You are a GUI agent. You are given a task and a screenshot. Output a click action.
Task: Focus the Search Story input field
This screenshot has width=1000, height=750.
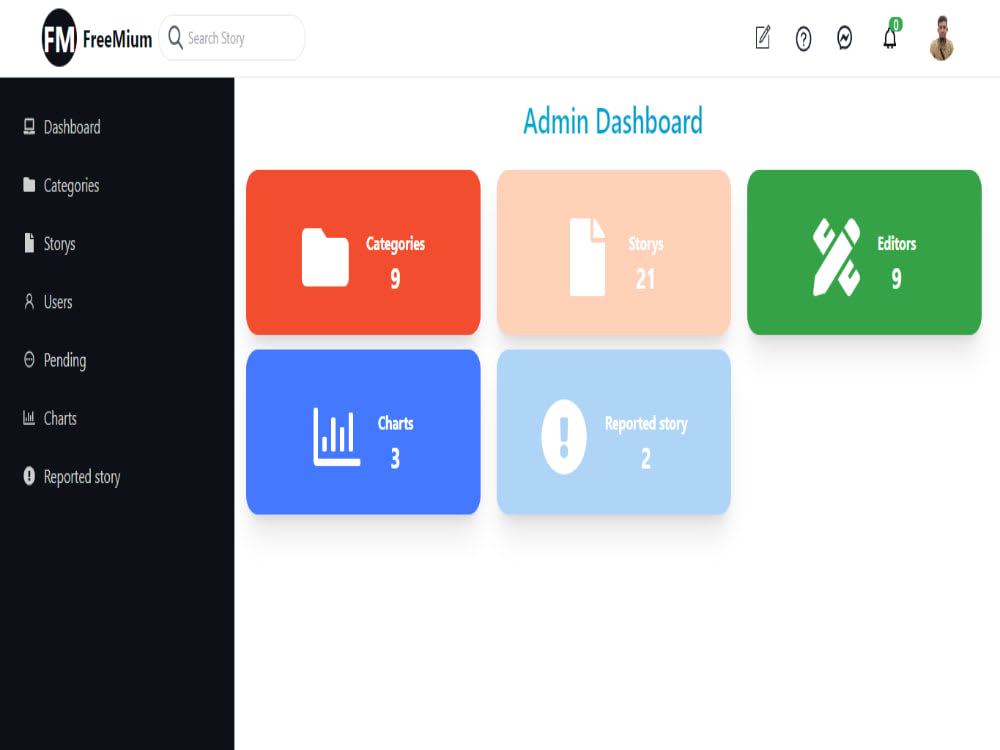click(232, 38)
